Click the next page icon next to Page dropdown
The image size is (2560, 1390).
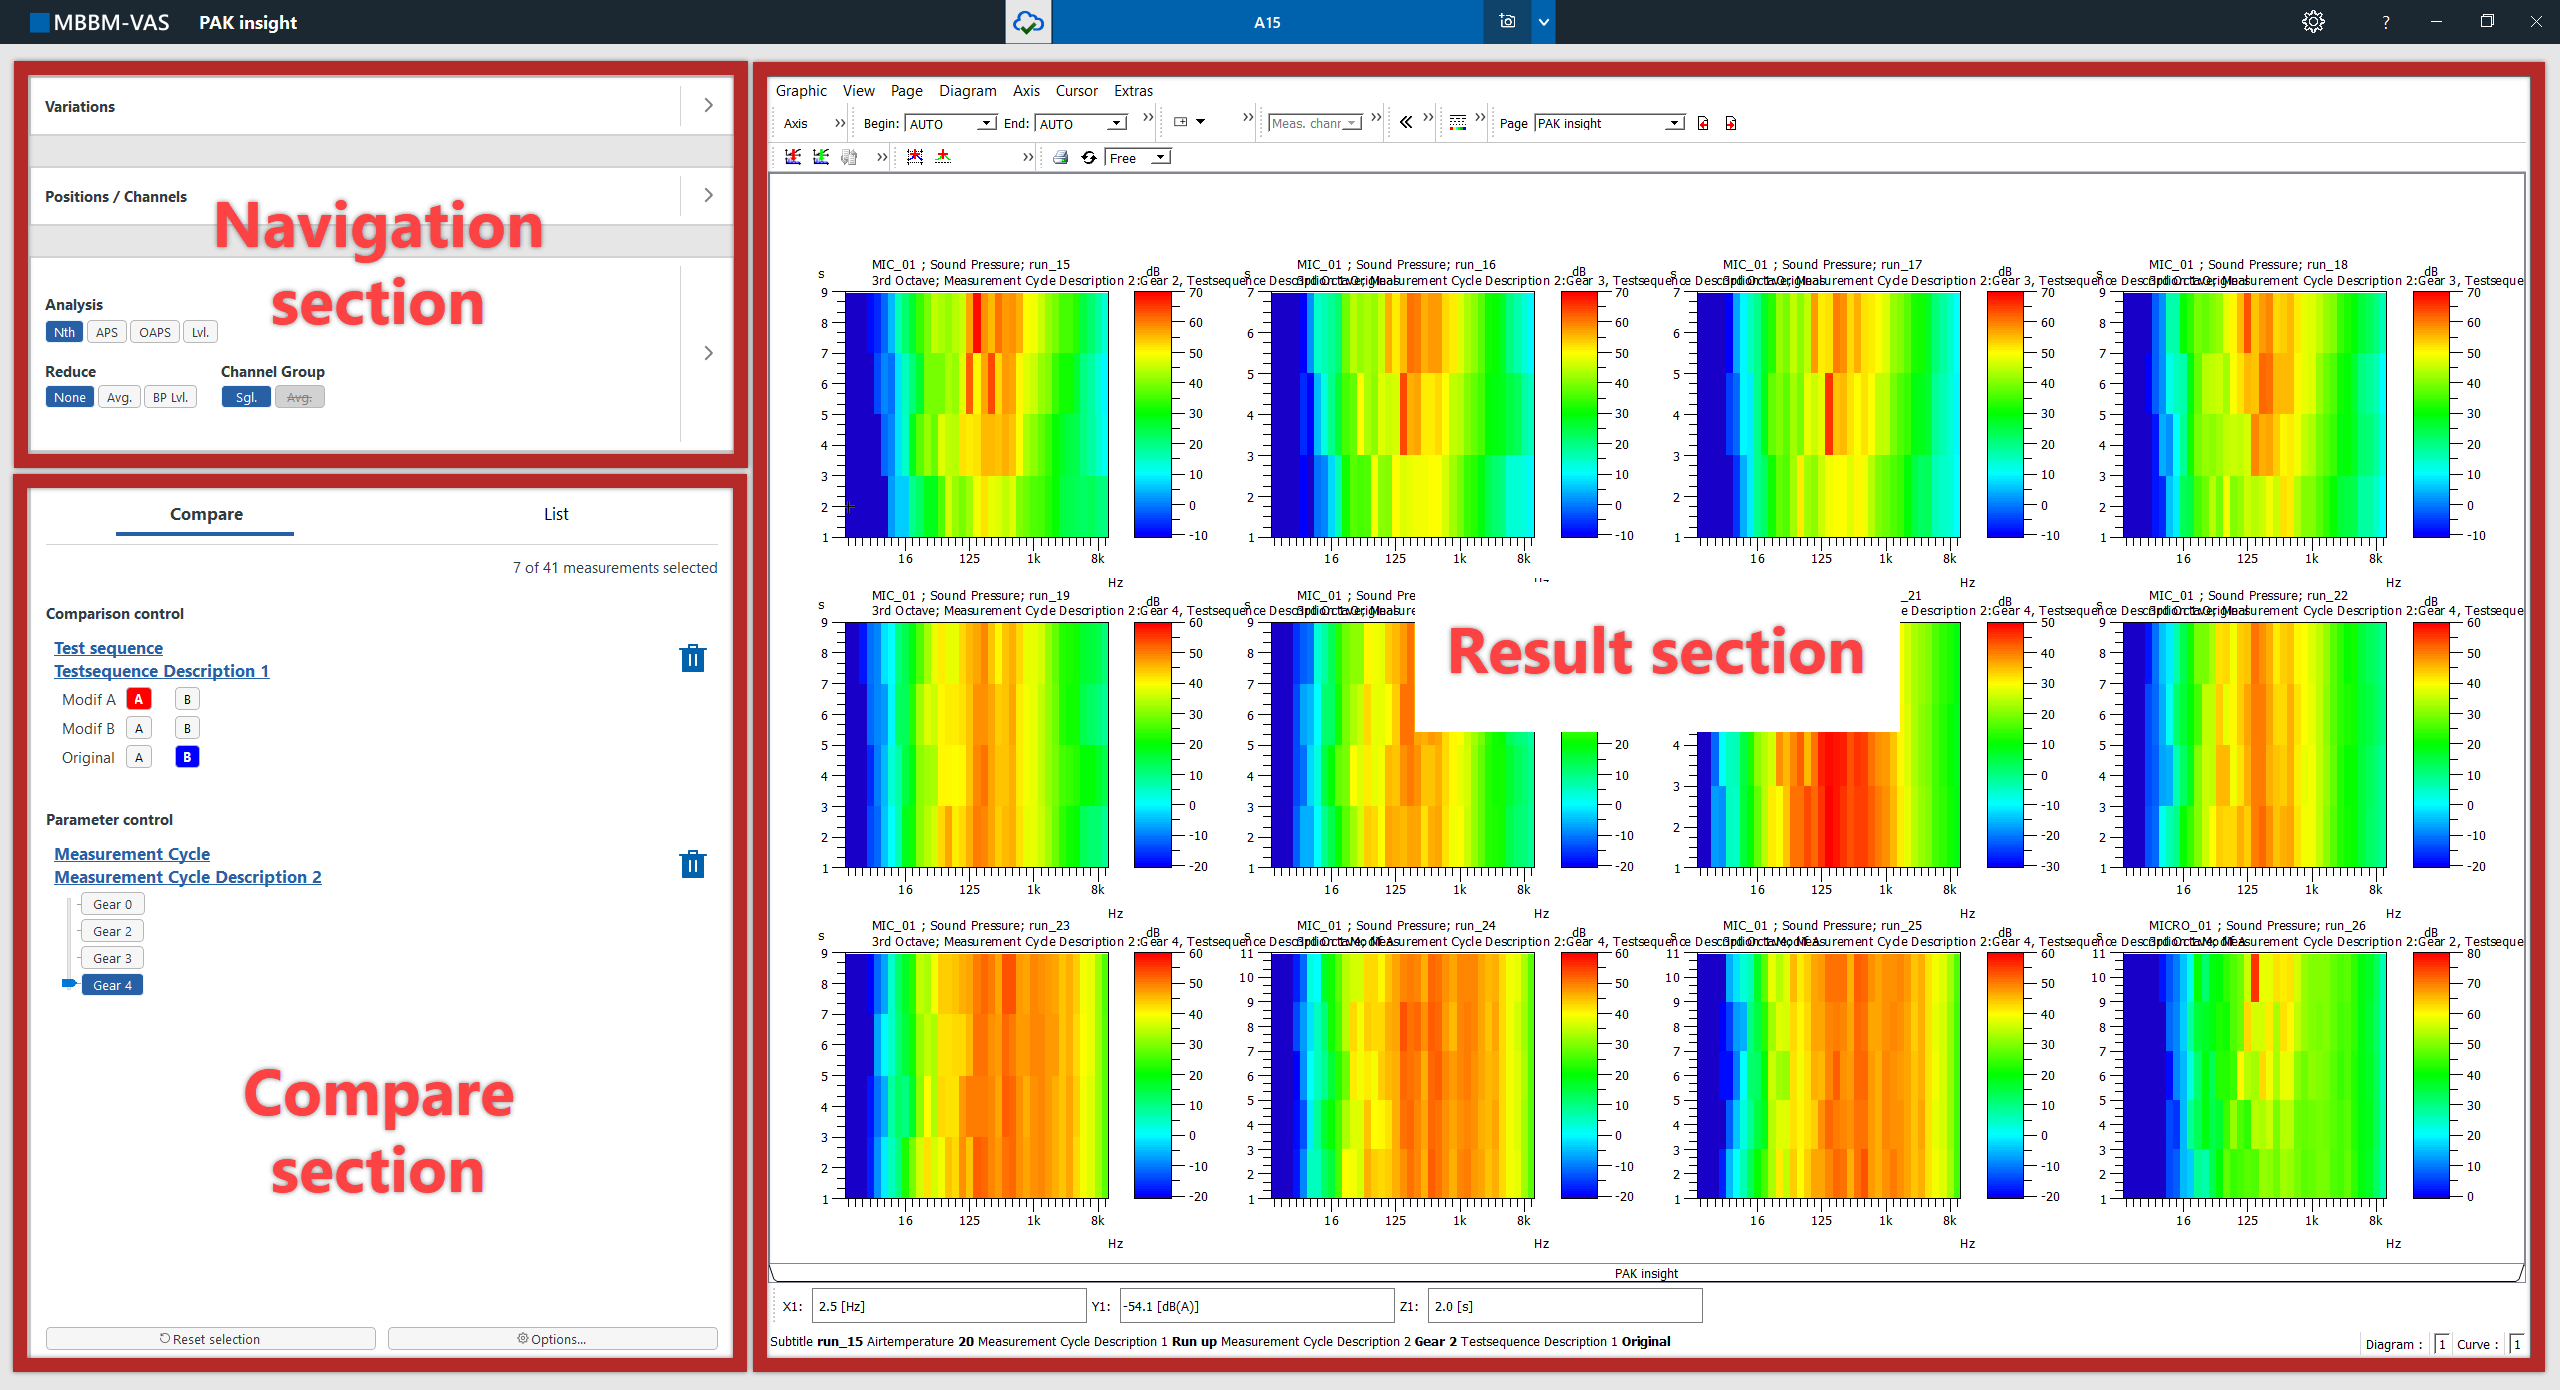[1731, 123]
